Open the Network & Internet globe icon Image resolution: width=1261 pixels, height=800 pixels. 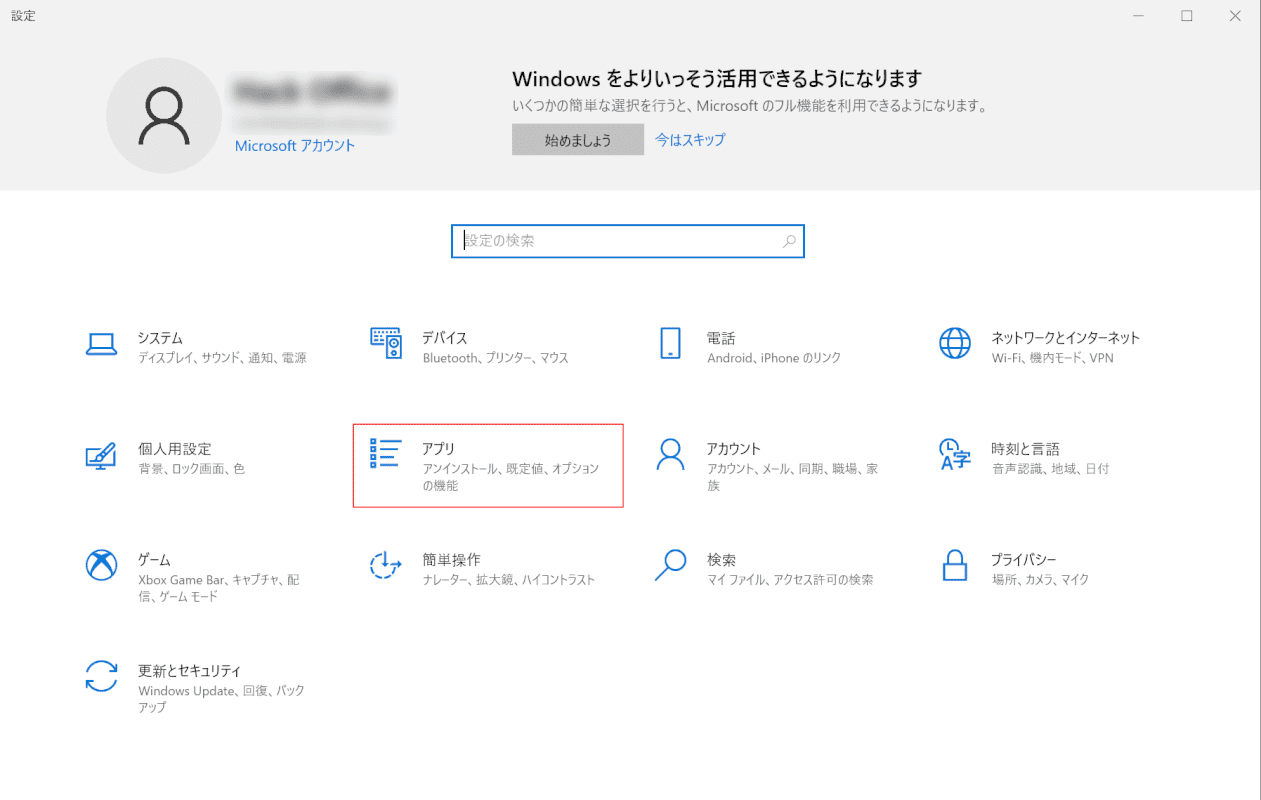[x=954, y=343]
